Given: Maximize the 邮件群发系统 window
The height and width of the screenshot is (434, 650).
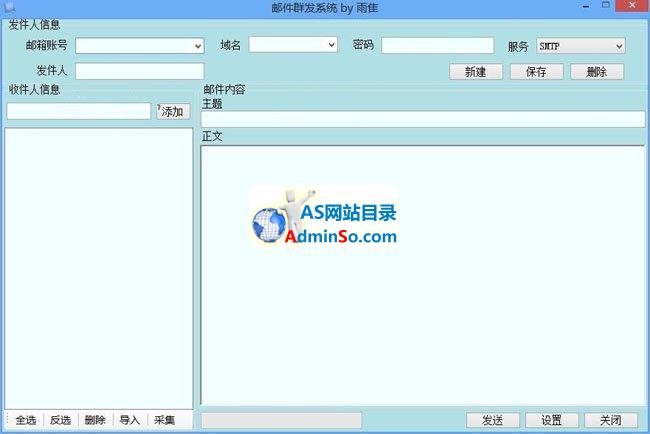Looking at the screenshot, I should coord(606,5).
